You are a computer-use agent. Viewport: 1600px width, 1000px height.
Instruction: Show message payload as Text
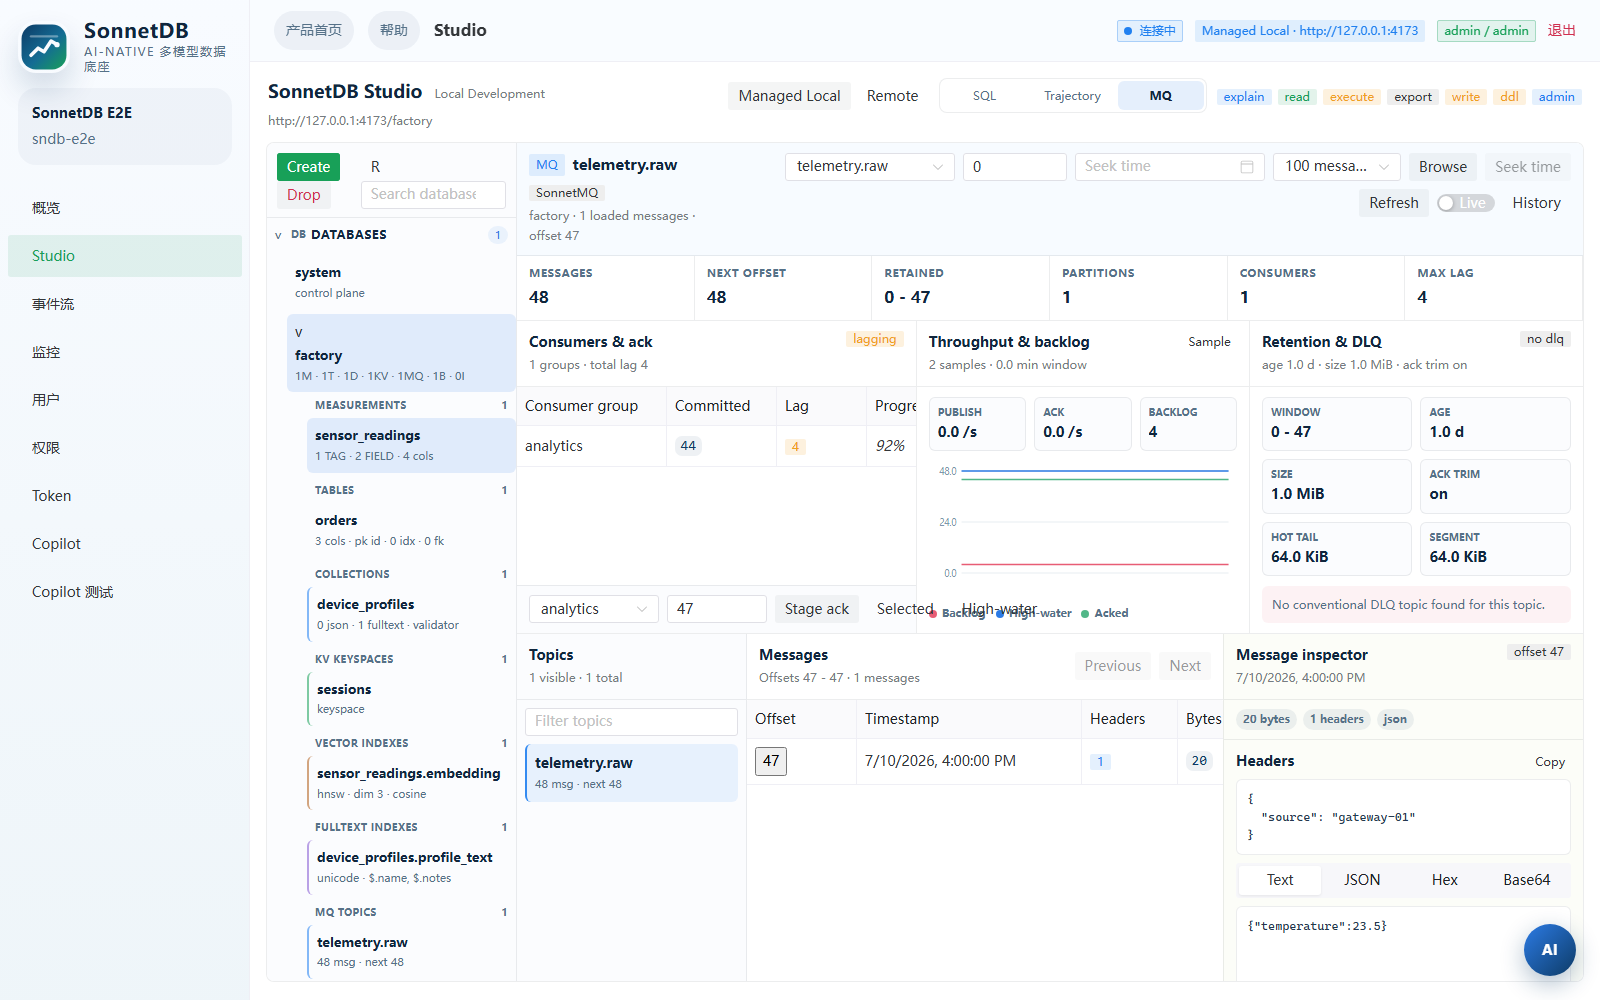[1279, 880]
